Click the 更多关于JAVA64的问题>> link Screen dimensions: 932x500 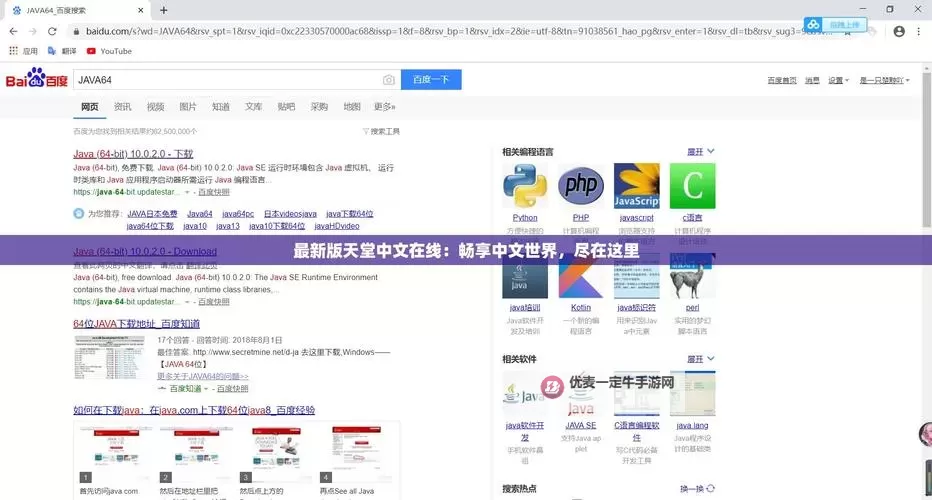coord(203,376)
